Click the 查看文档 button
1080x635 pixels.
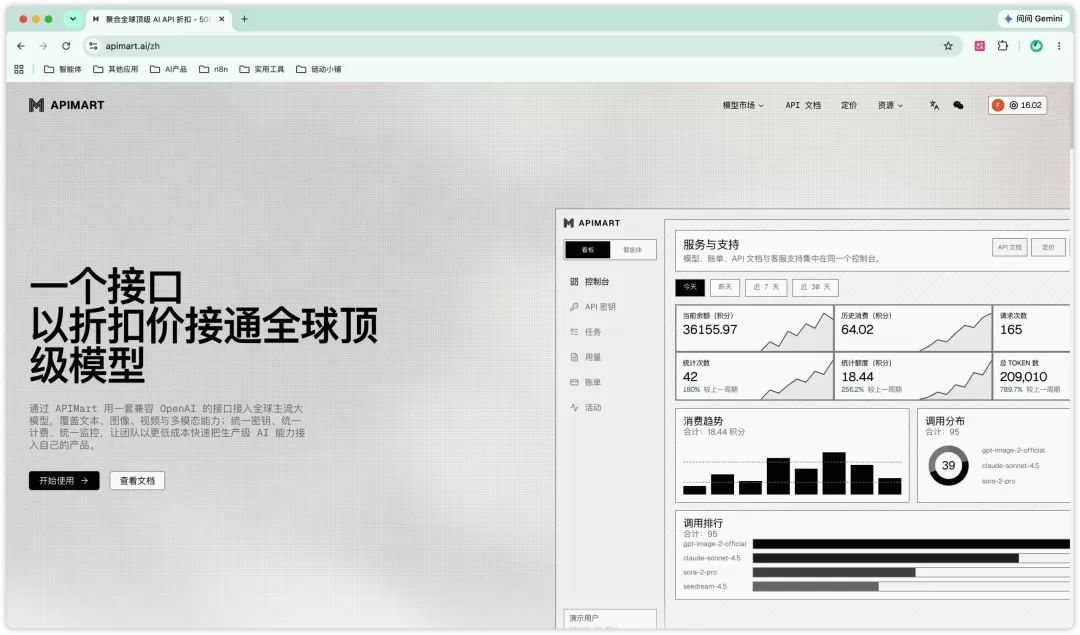(x=137, y=481)
